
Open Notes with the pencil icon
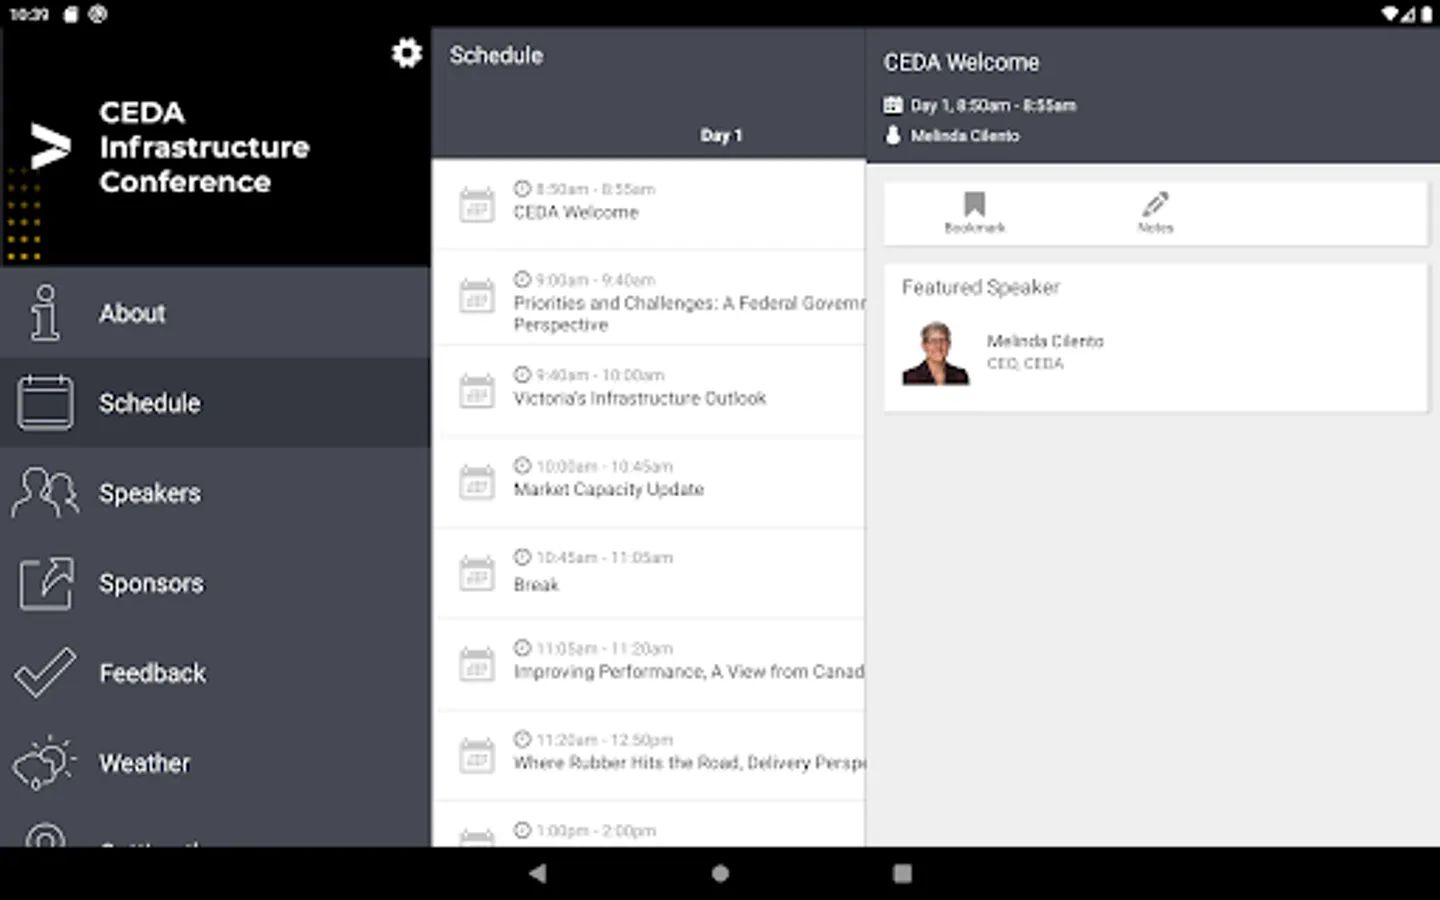1155,204
